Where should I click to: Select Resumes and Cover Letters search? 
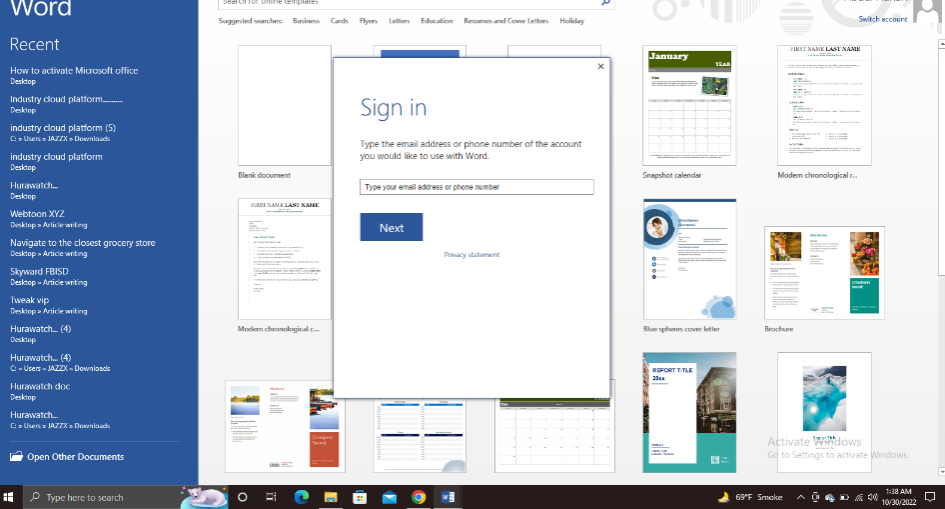[506, 20]
